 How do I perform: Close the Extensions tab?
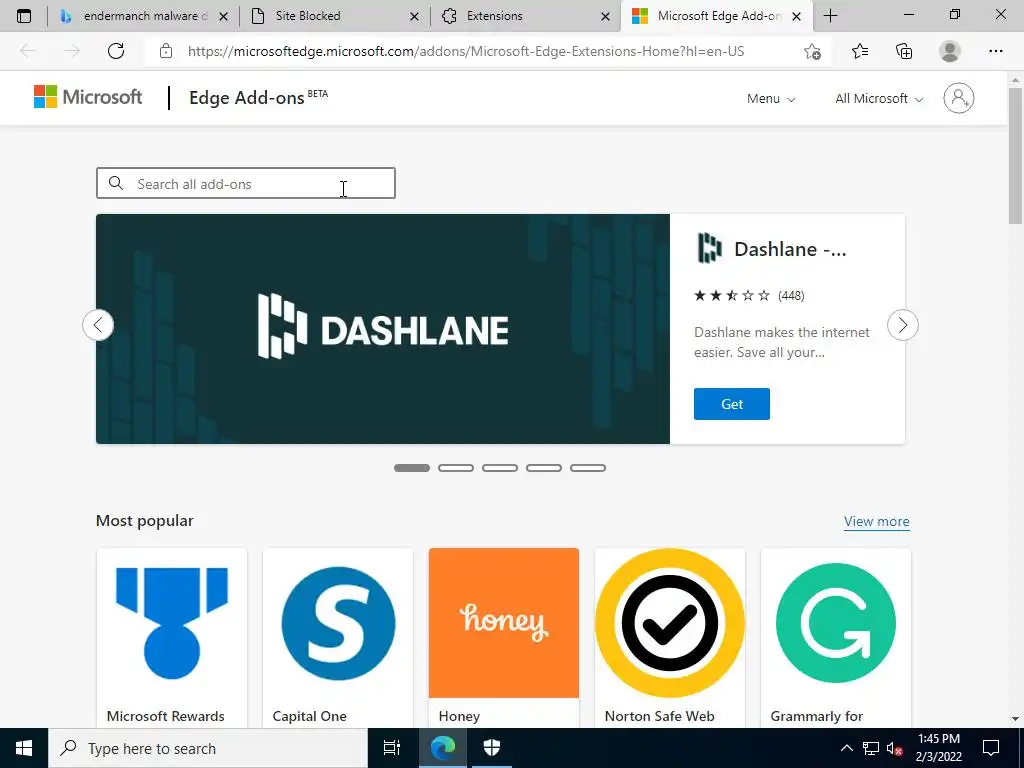click(605, 16)
